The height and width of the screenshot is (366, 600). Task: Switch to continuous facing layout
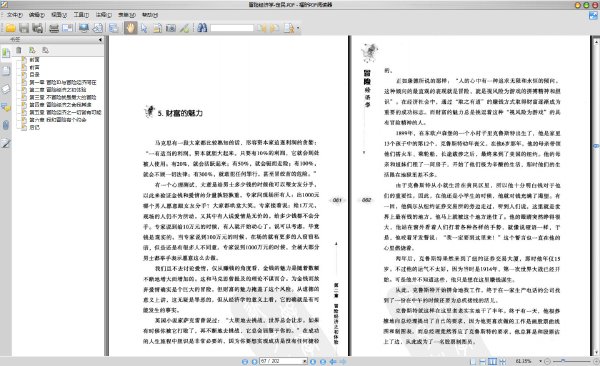[x=502, y=361]
